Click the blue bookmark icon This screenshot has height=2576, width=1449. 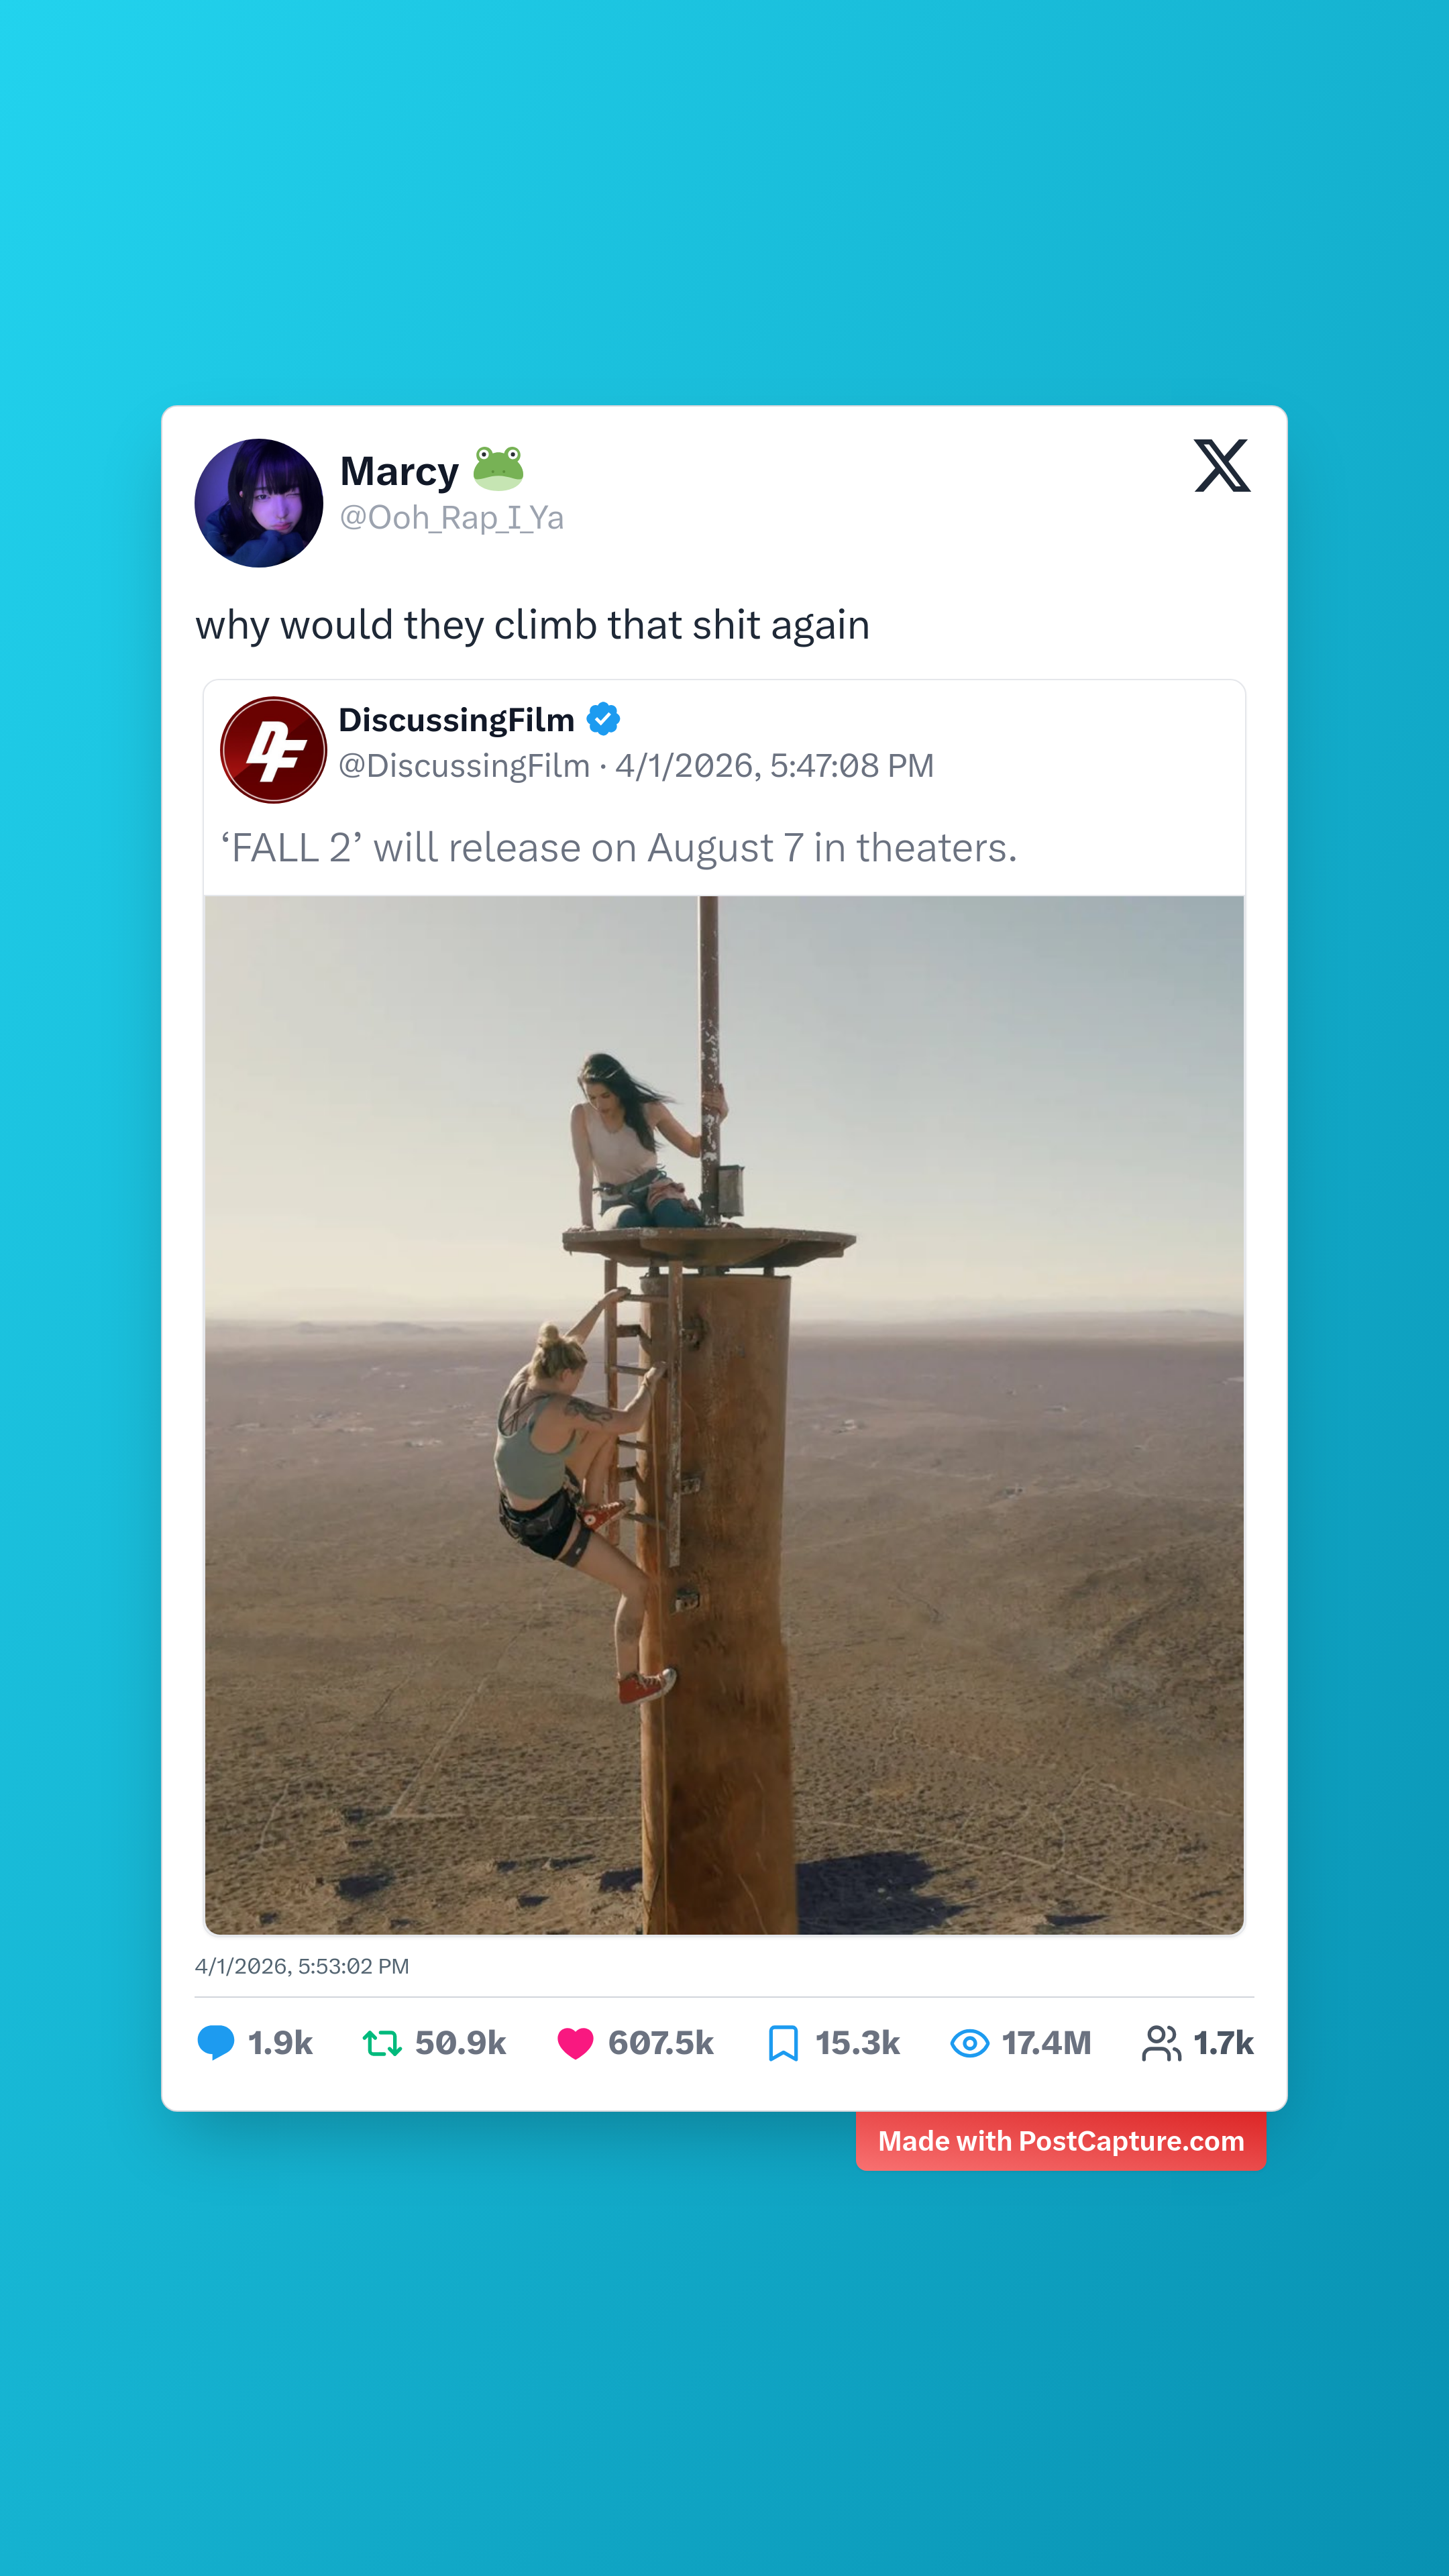pos(783,2043)
